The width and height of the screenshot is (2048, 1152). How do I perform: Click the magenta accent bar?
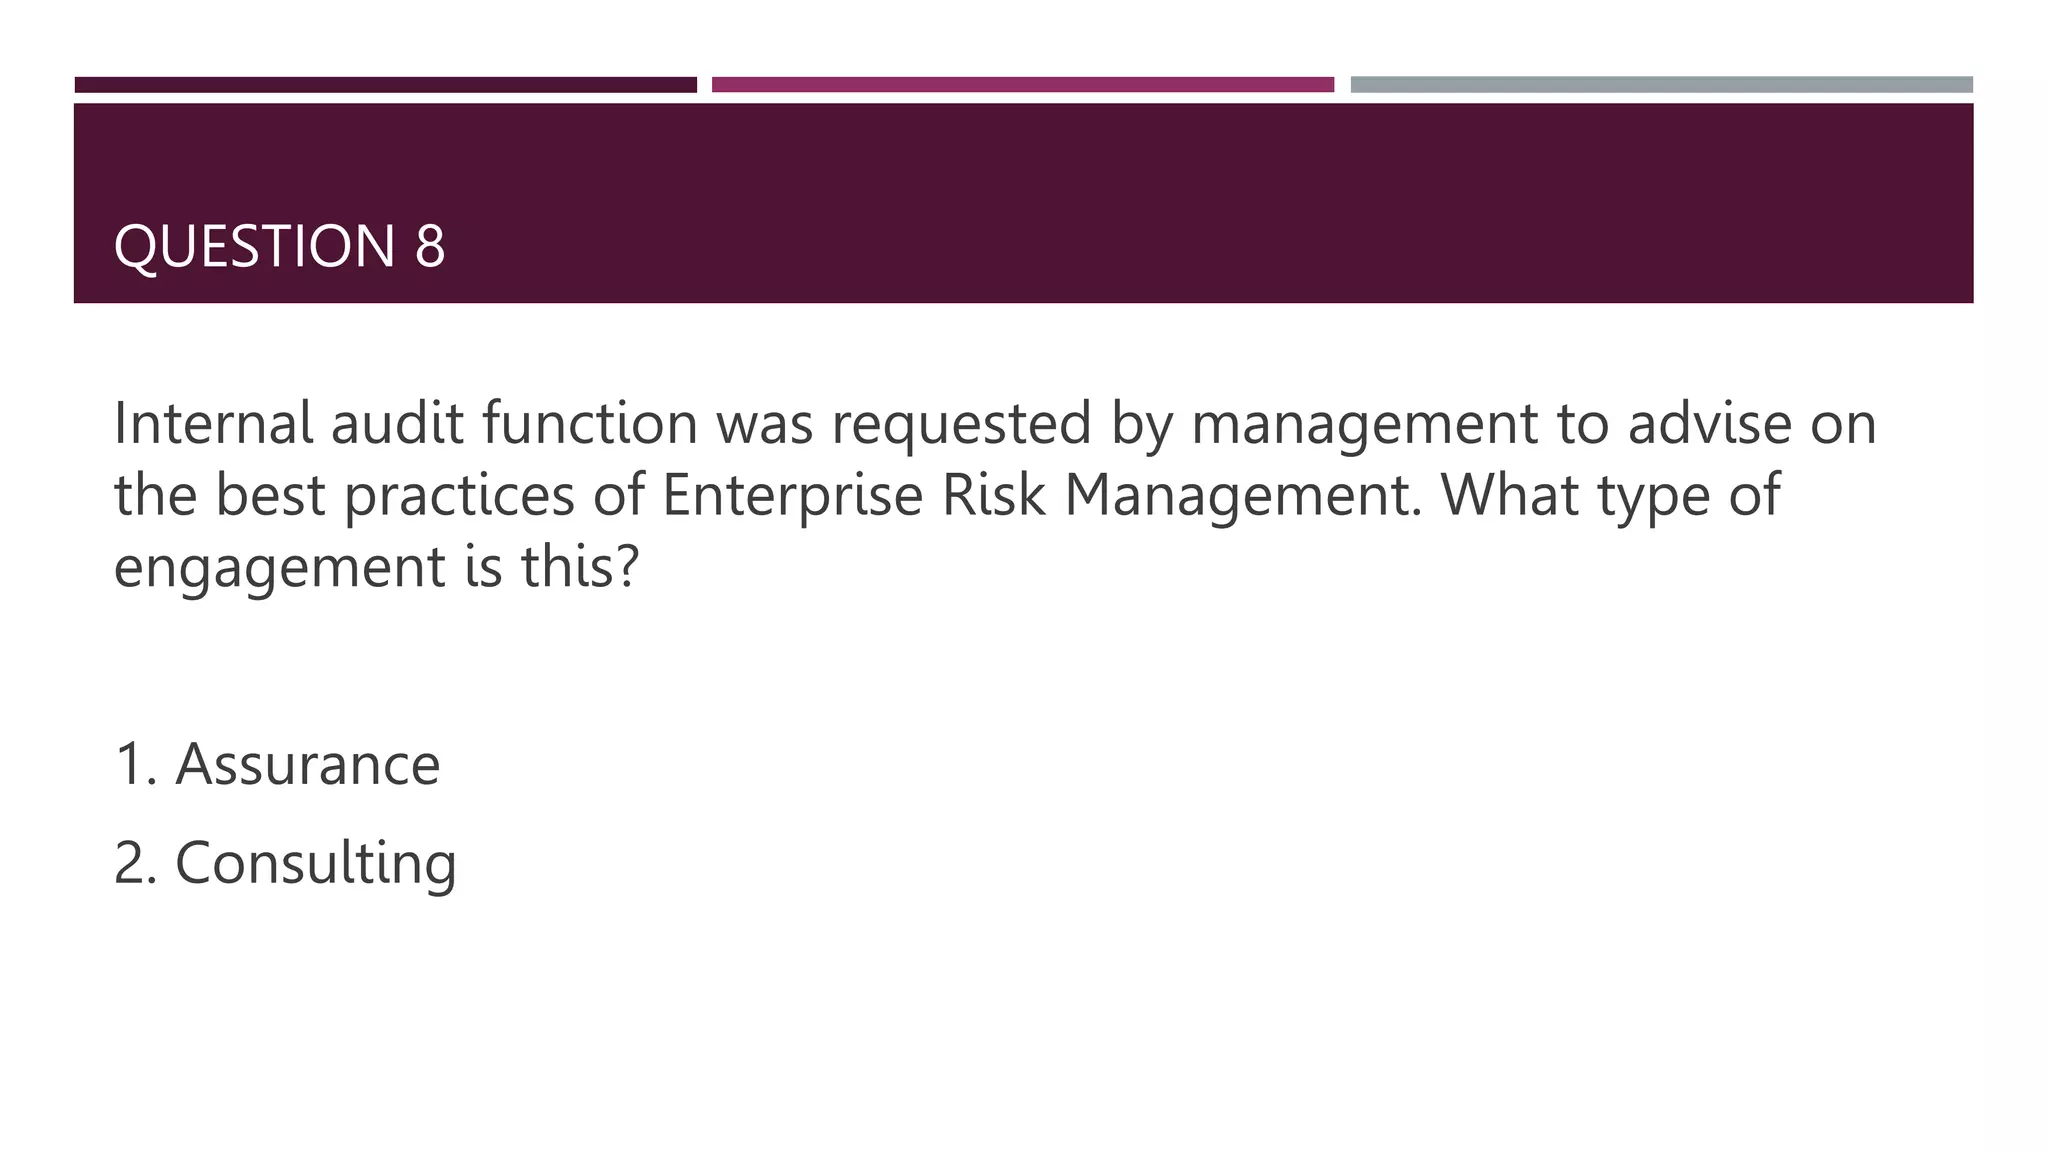[x=1023, y=85]
